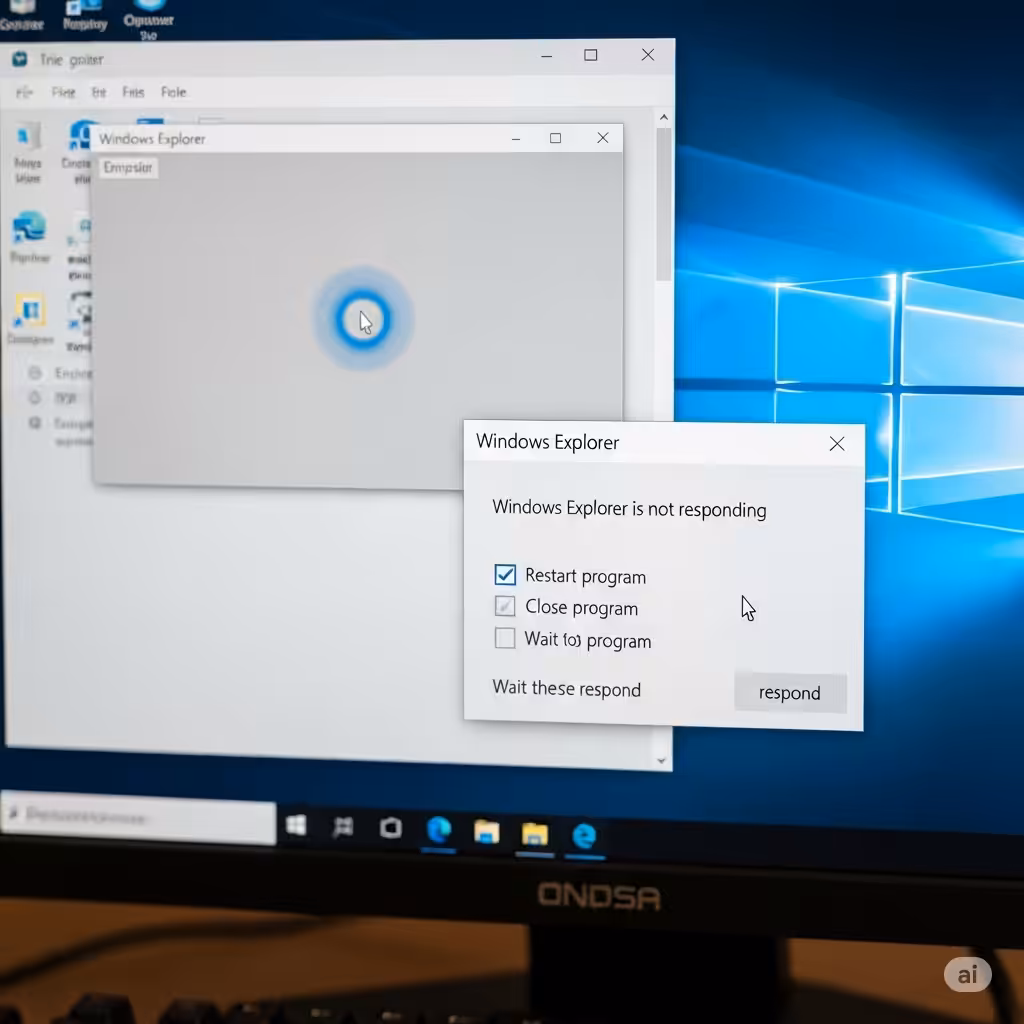Maximize the 'Tnie gniter' back window
Viewport: 1024px width, 1024px height.
click(590, 56)
